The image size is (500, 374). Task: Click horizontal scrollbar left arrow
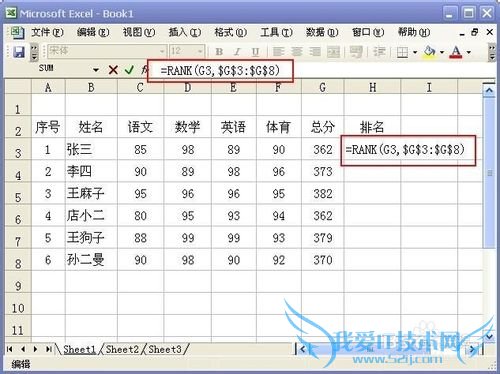click(302, 349)
